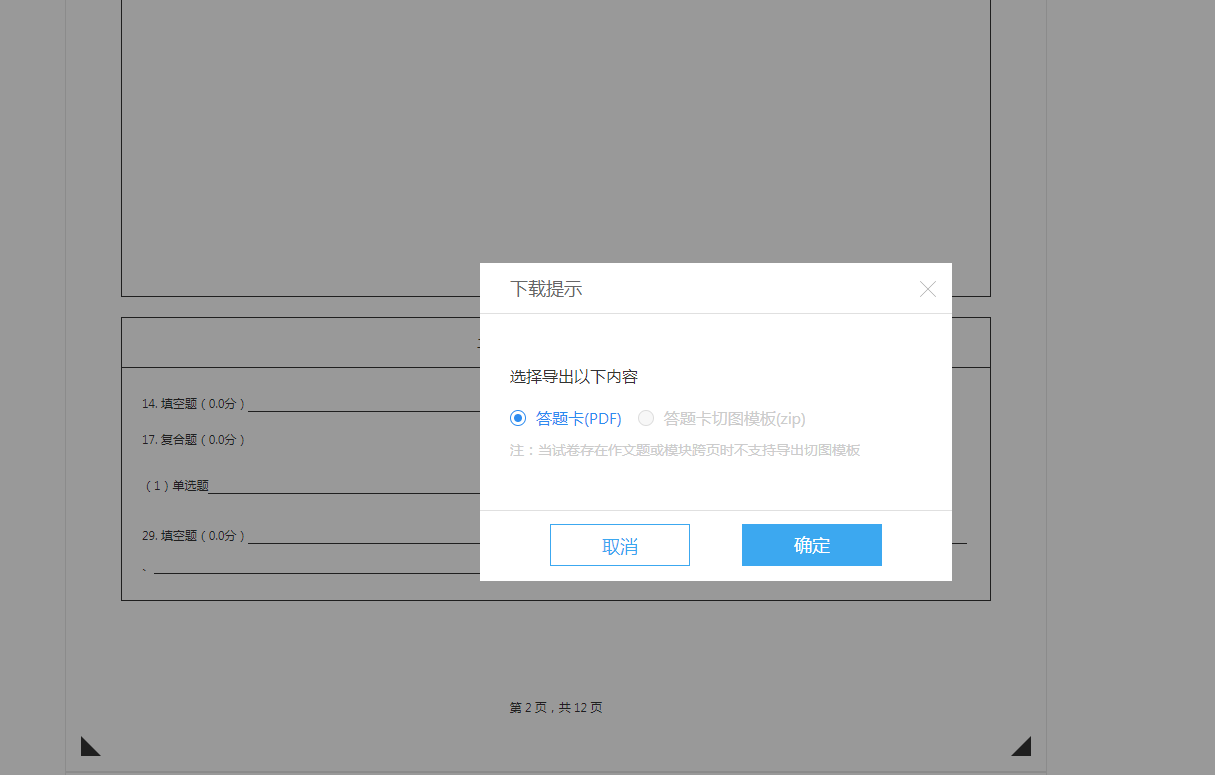1215x775 pixels.
Task: Click the bottom-left black corner marker
Action: tap(90, 746)
